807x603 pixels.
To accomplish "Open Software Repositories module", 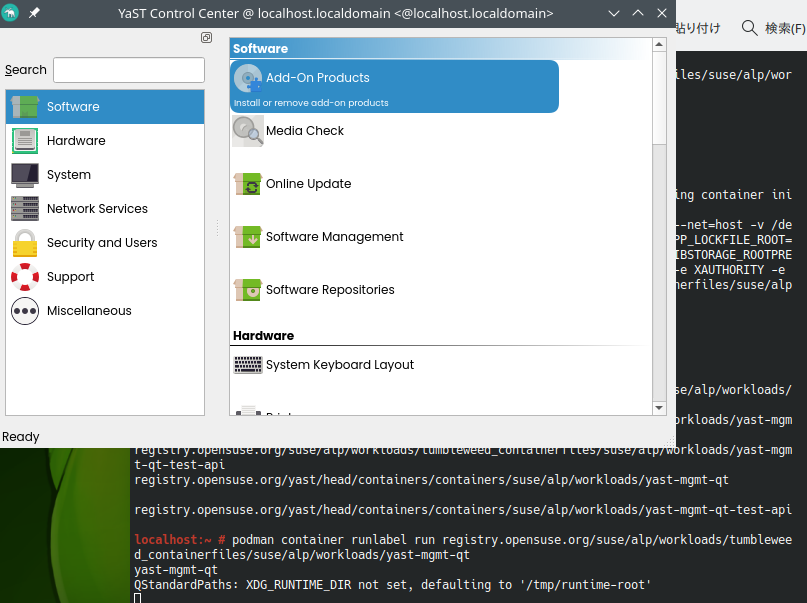I will tap(330, 290).
